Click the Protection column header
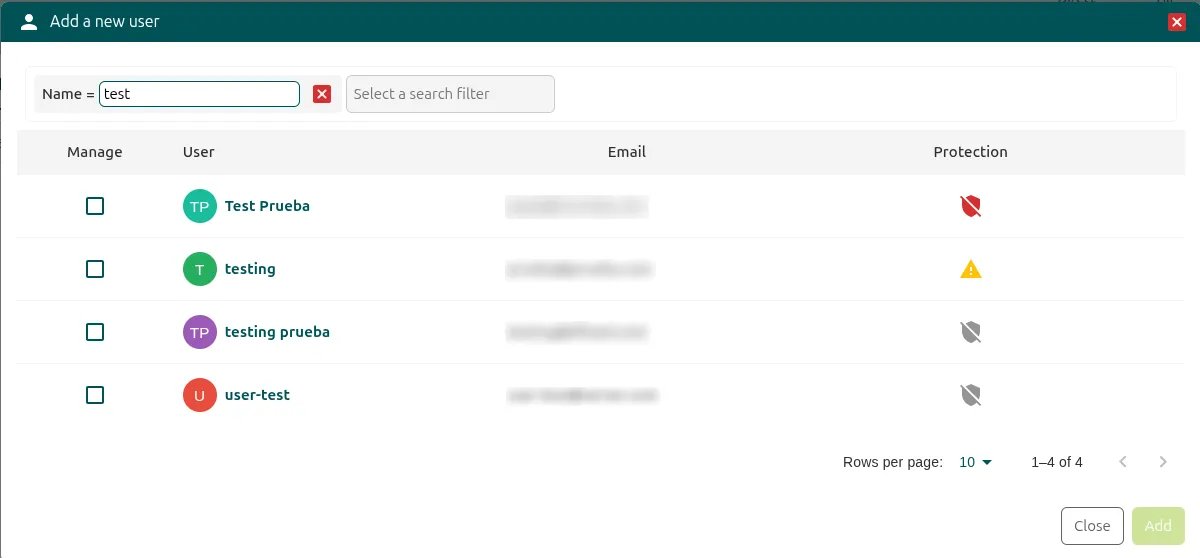Screen dimensions: 1200x558 pyautogui.click(x=970, y=152)
